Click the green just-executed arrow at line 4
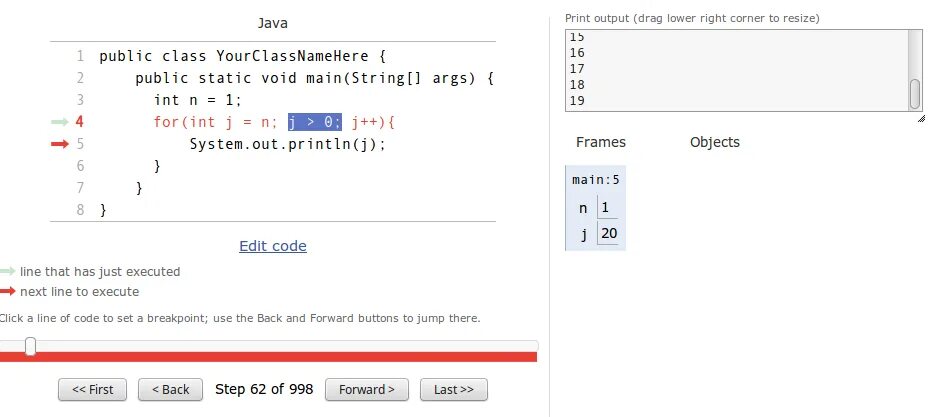Screen dimensions: 946x417 [60, 122]
